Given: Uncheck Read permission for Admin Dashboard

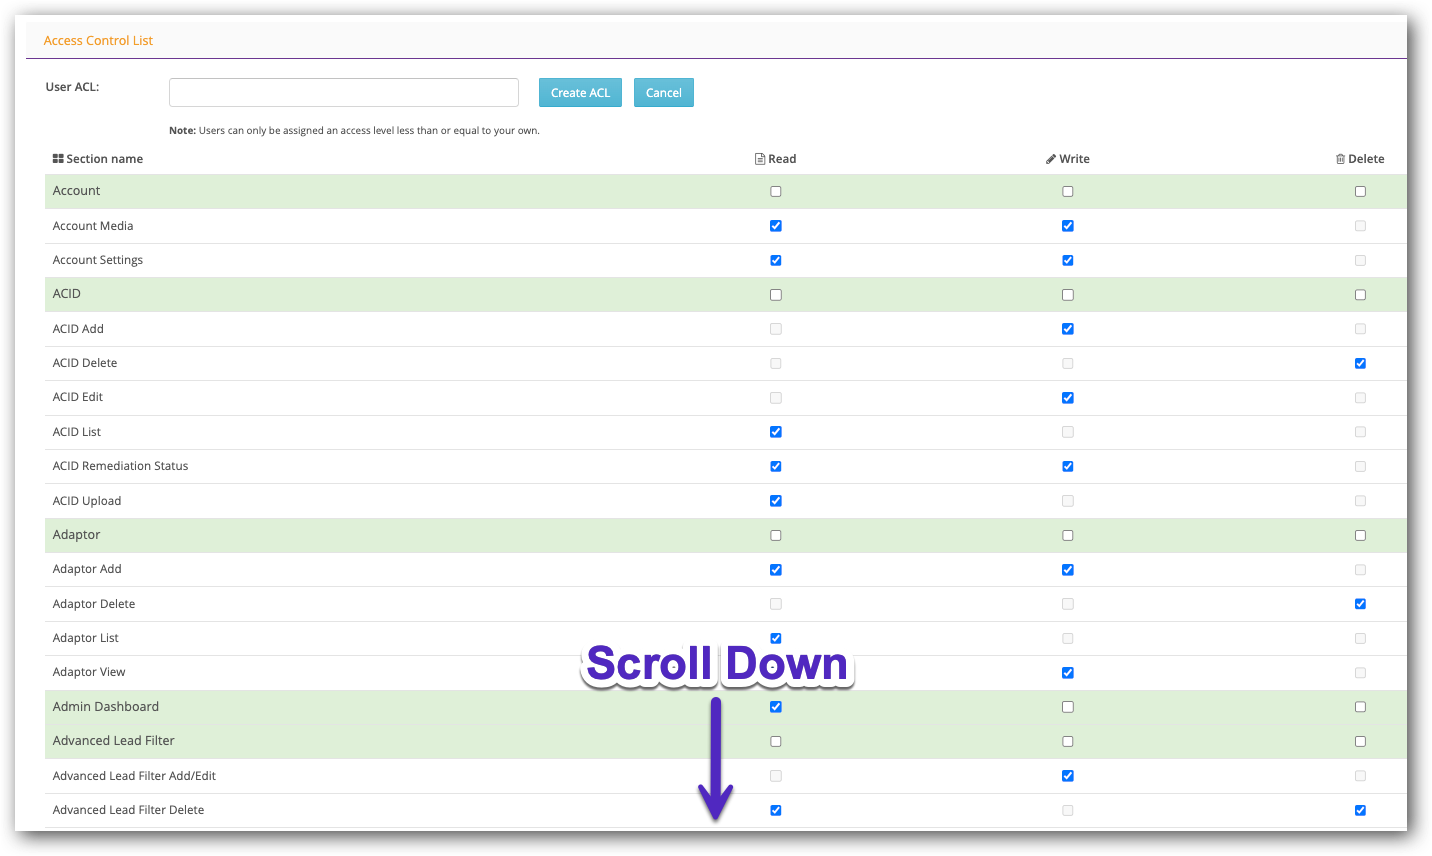Looking at the screenshot, I should click(x=775, y=706).
